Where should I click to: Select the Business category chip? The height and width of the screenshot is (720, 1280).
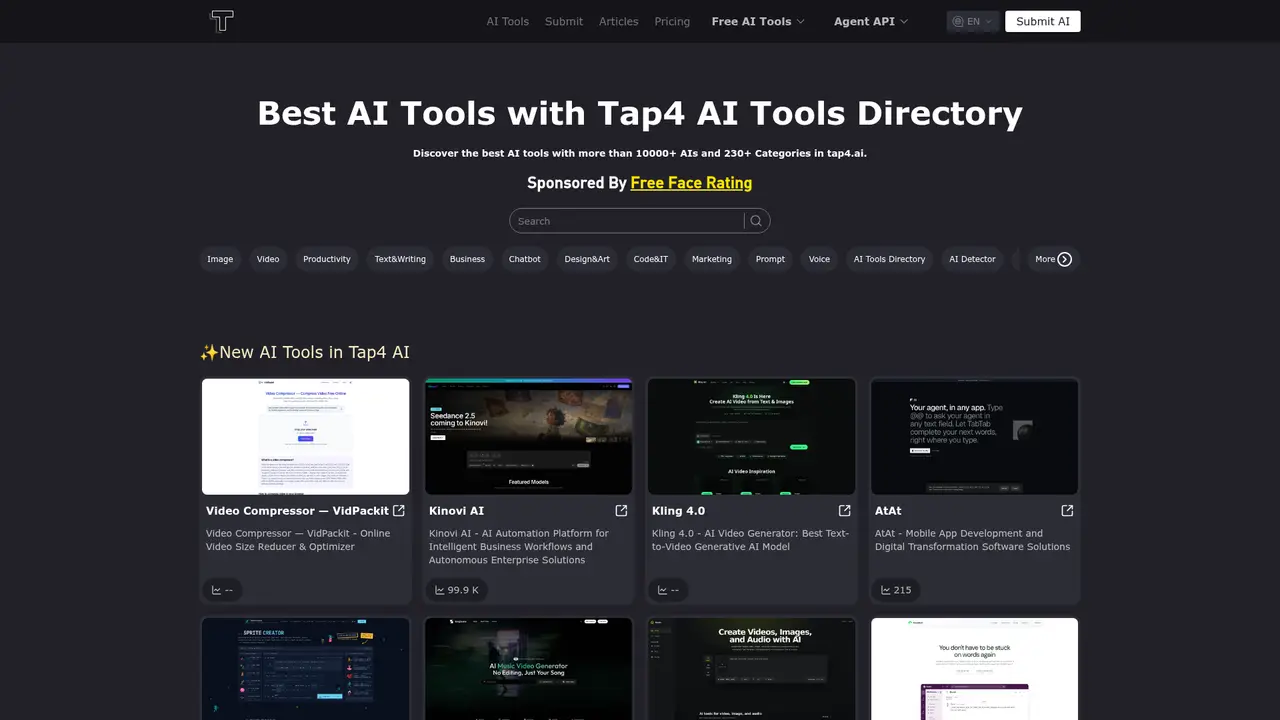click(x=467, y=259)
